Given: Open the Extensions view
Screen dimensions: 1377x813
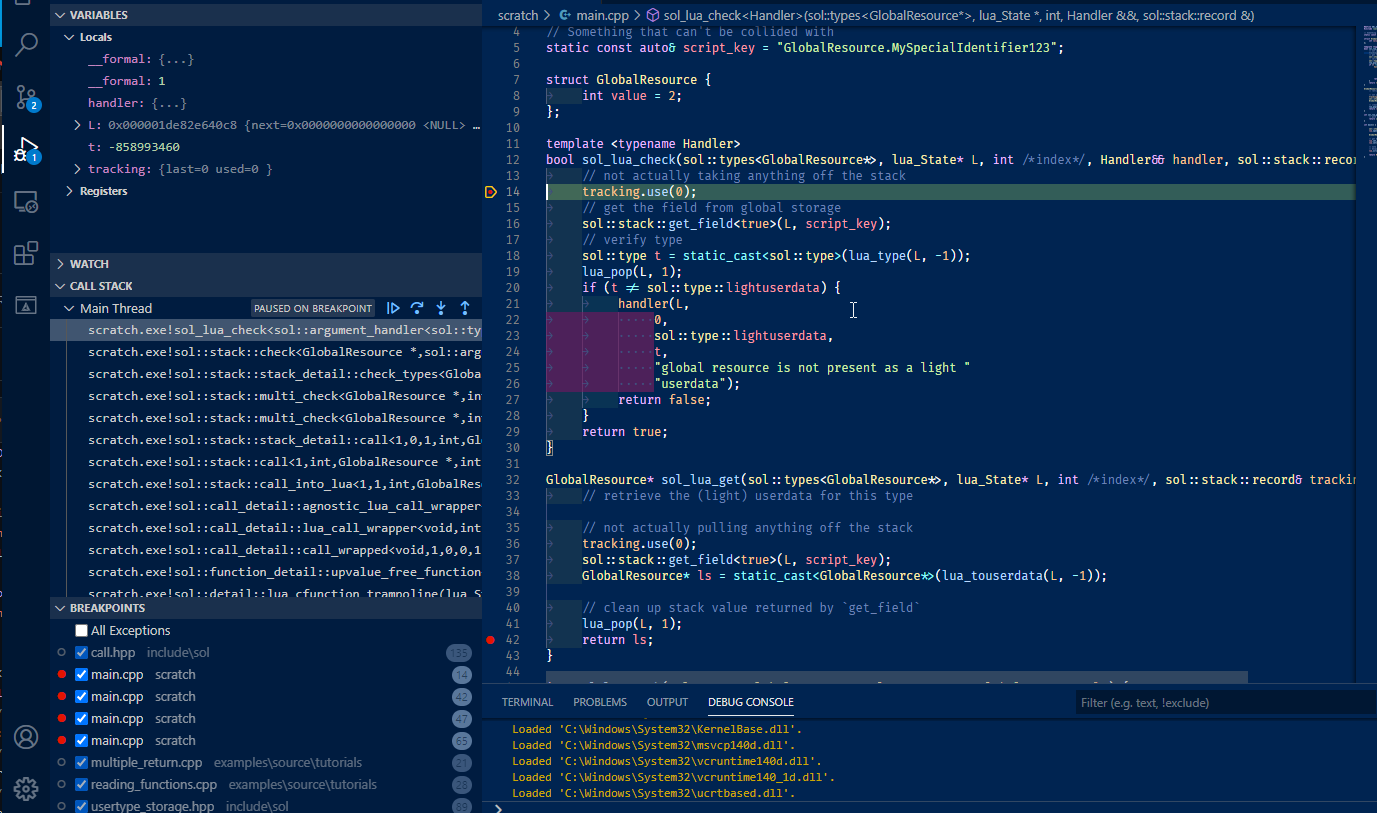Looking at the screenshot, I should coord(25,253).
